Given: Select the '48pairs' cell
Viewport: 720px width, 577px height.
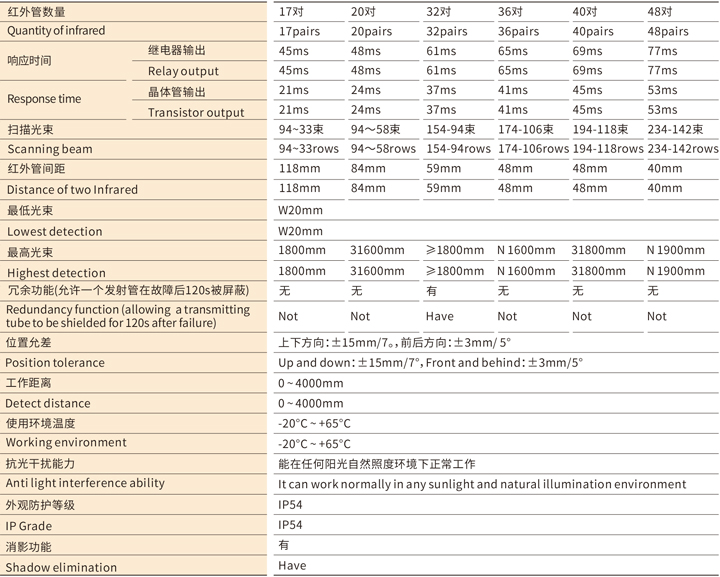Looking at the screenshot, I should pos(668,32).
